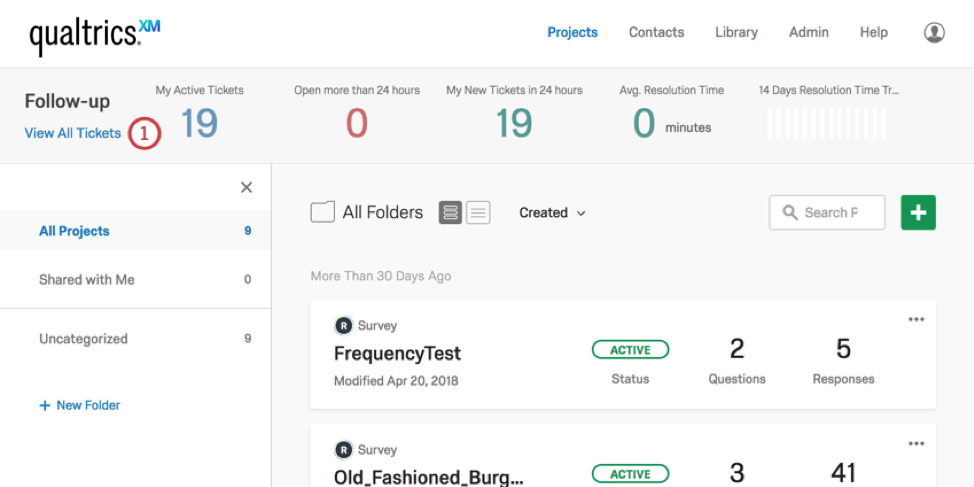Click the Qualtrics XM logo
This screenshot has width=974, height=487.
[94, 35]
